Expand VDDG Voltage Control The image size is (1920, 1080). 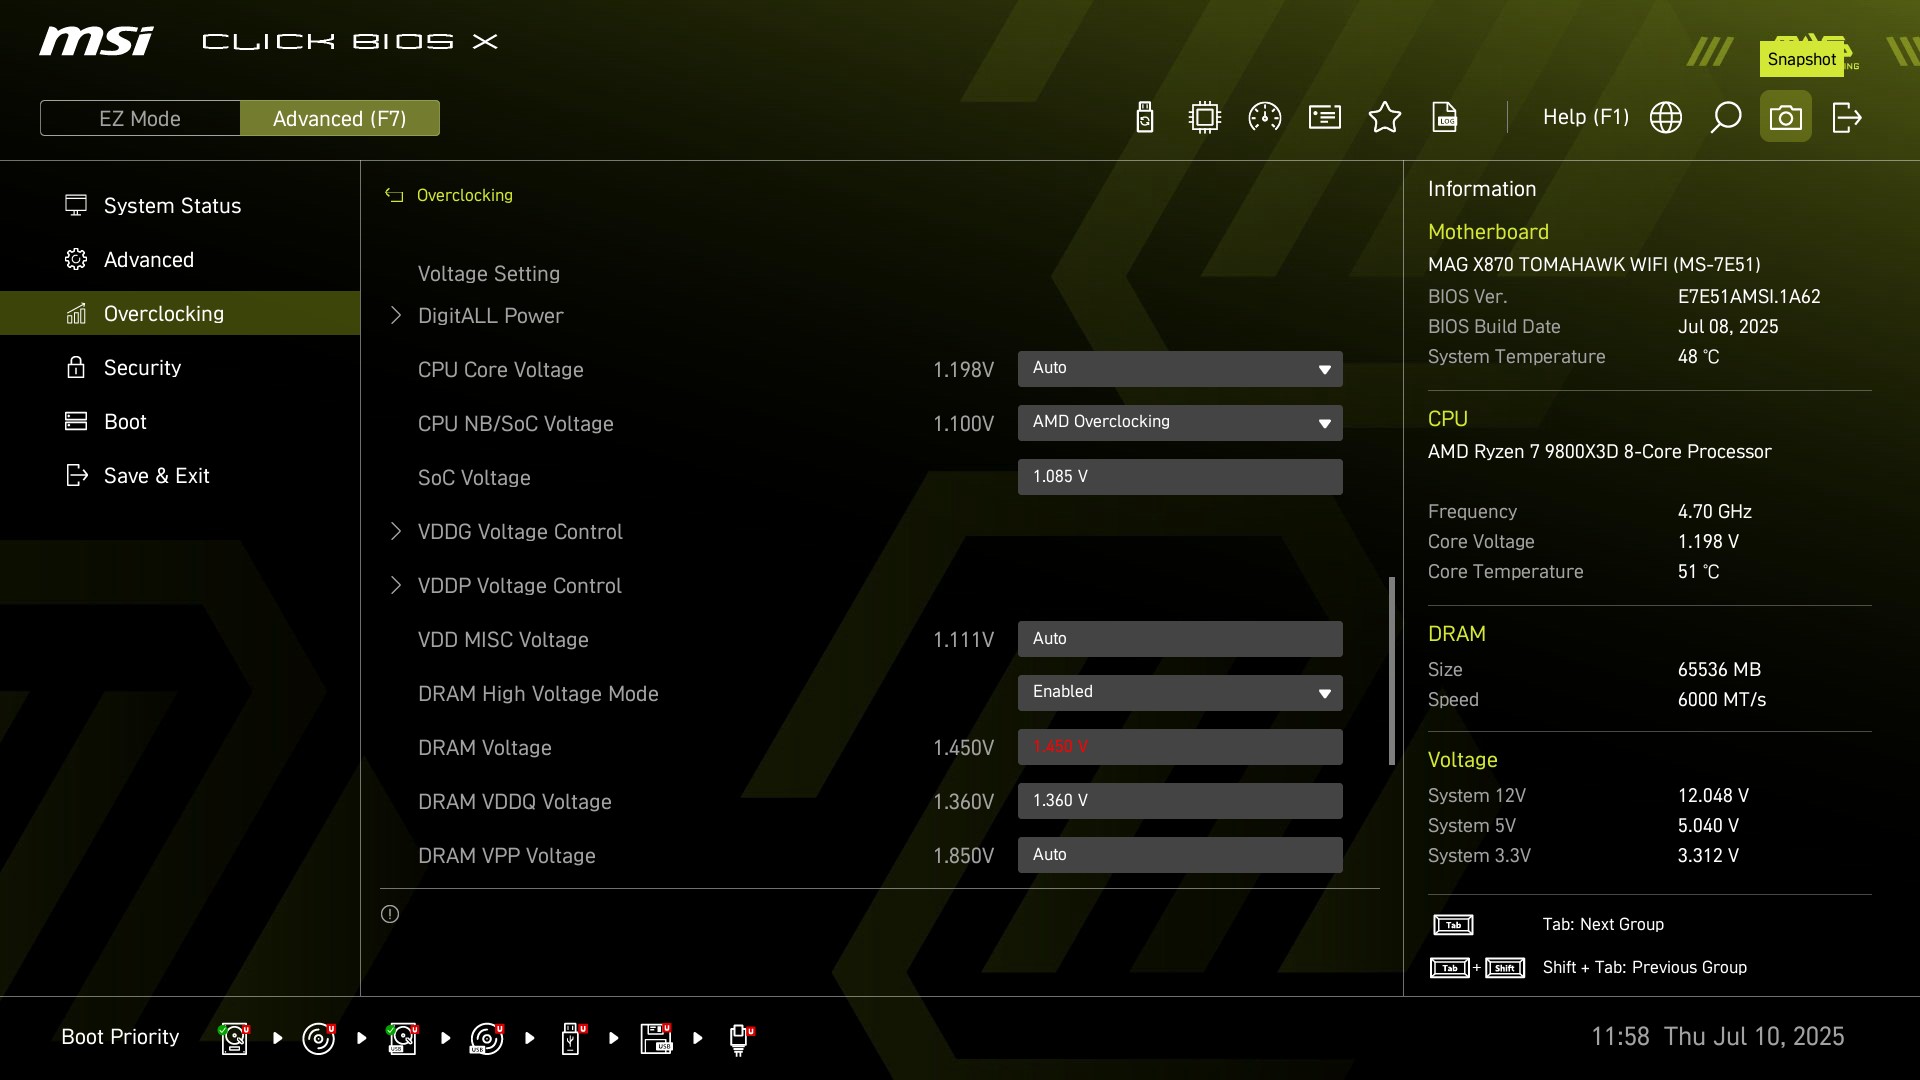tap(519, 532)
